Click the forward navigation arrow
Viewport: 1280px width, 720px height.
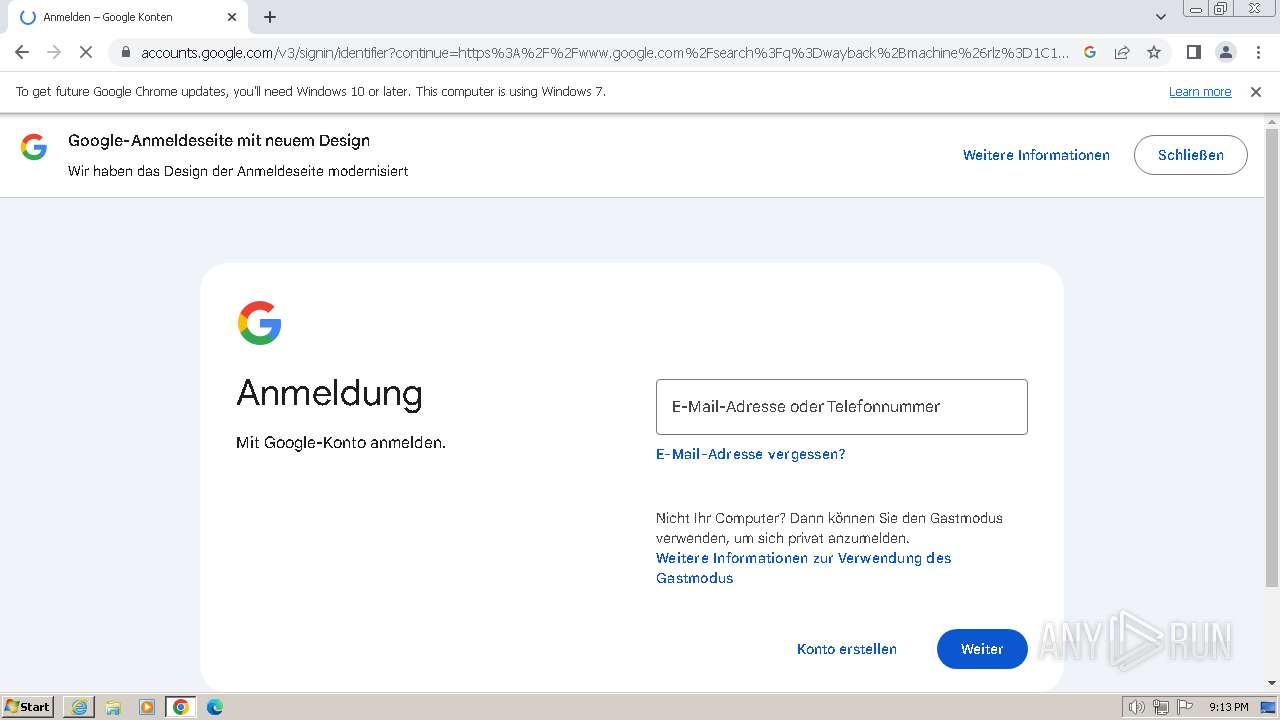pyautogui.click(x=54, y=52)
